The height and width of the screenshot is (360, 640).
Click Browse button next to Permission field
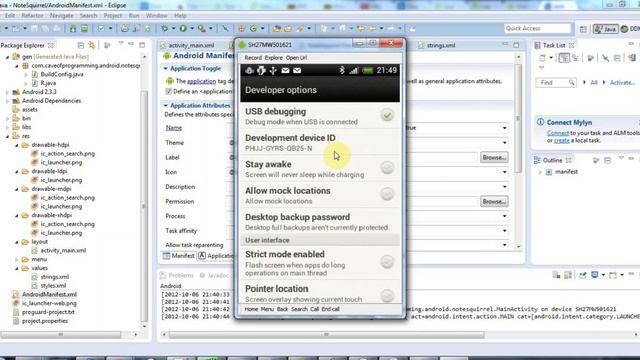(x=494, y=202)
